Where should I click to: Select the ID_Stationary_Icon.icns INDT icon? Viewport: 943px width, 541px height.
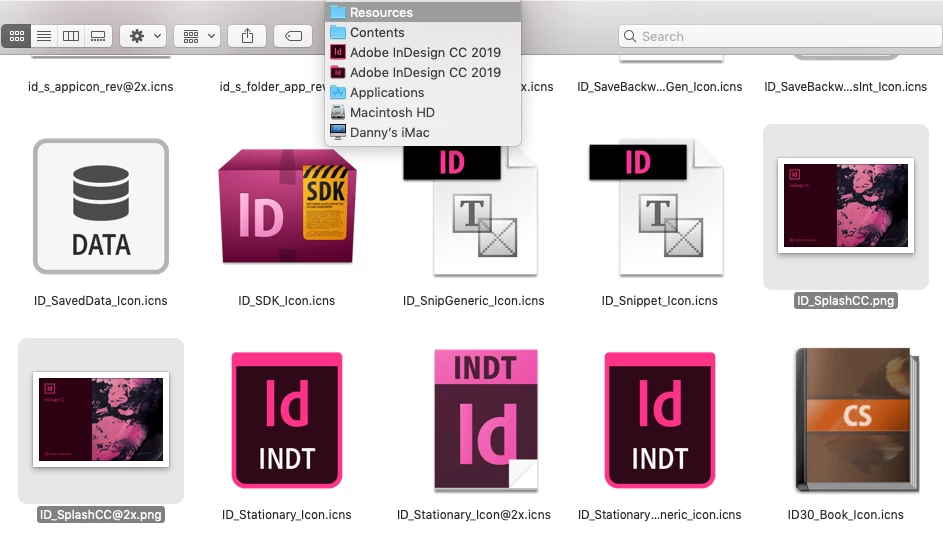pyautogui.click(x=287, y=420)
